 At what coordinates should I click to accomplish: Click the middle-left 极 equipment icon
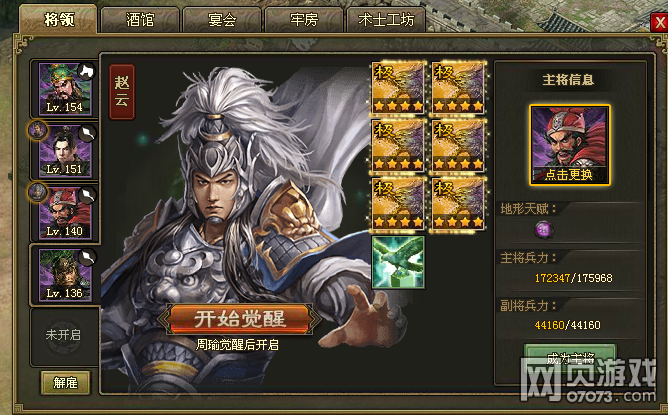[398, 146]
